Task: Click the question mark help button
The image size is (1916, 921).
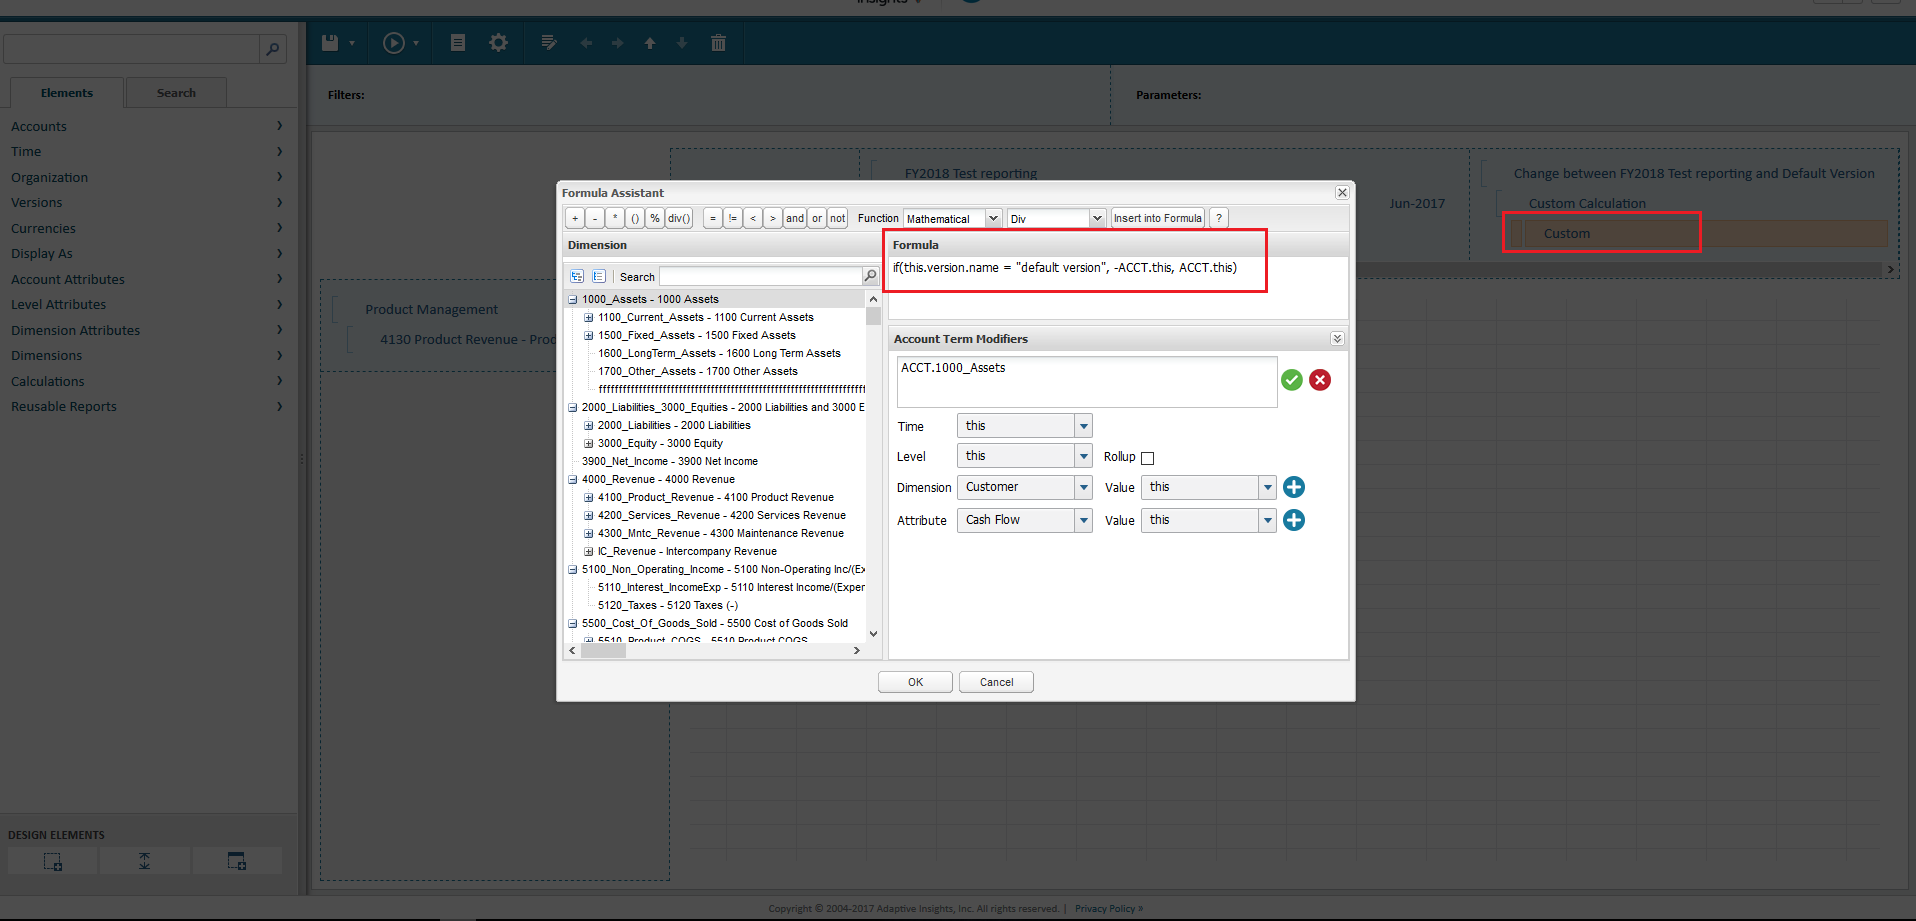Action: click(1219, 218)
